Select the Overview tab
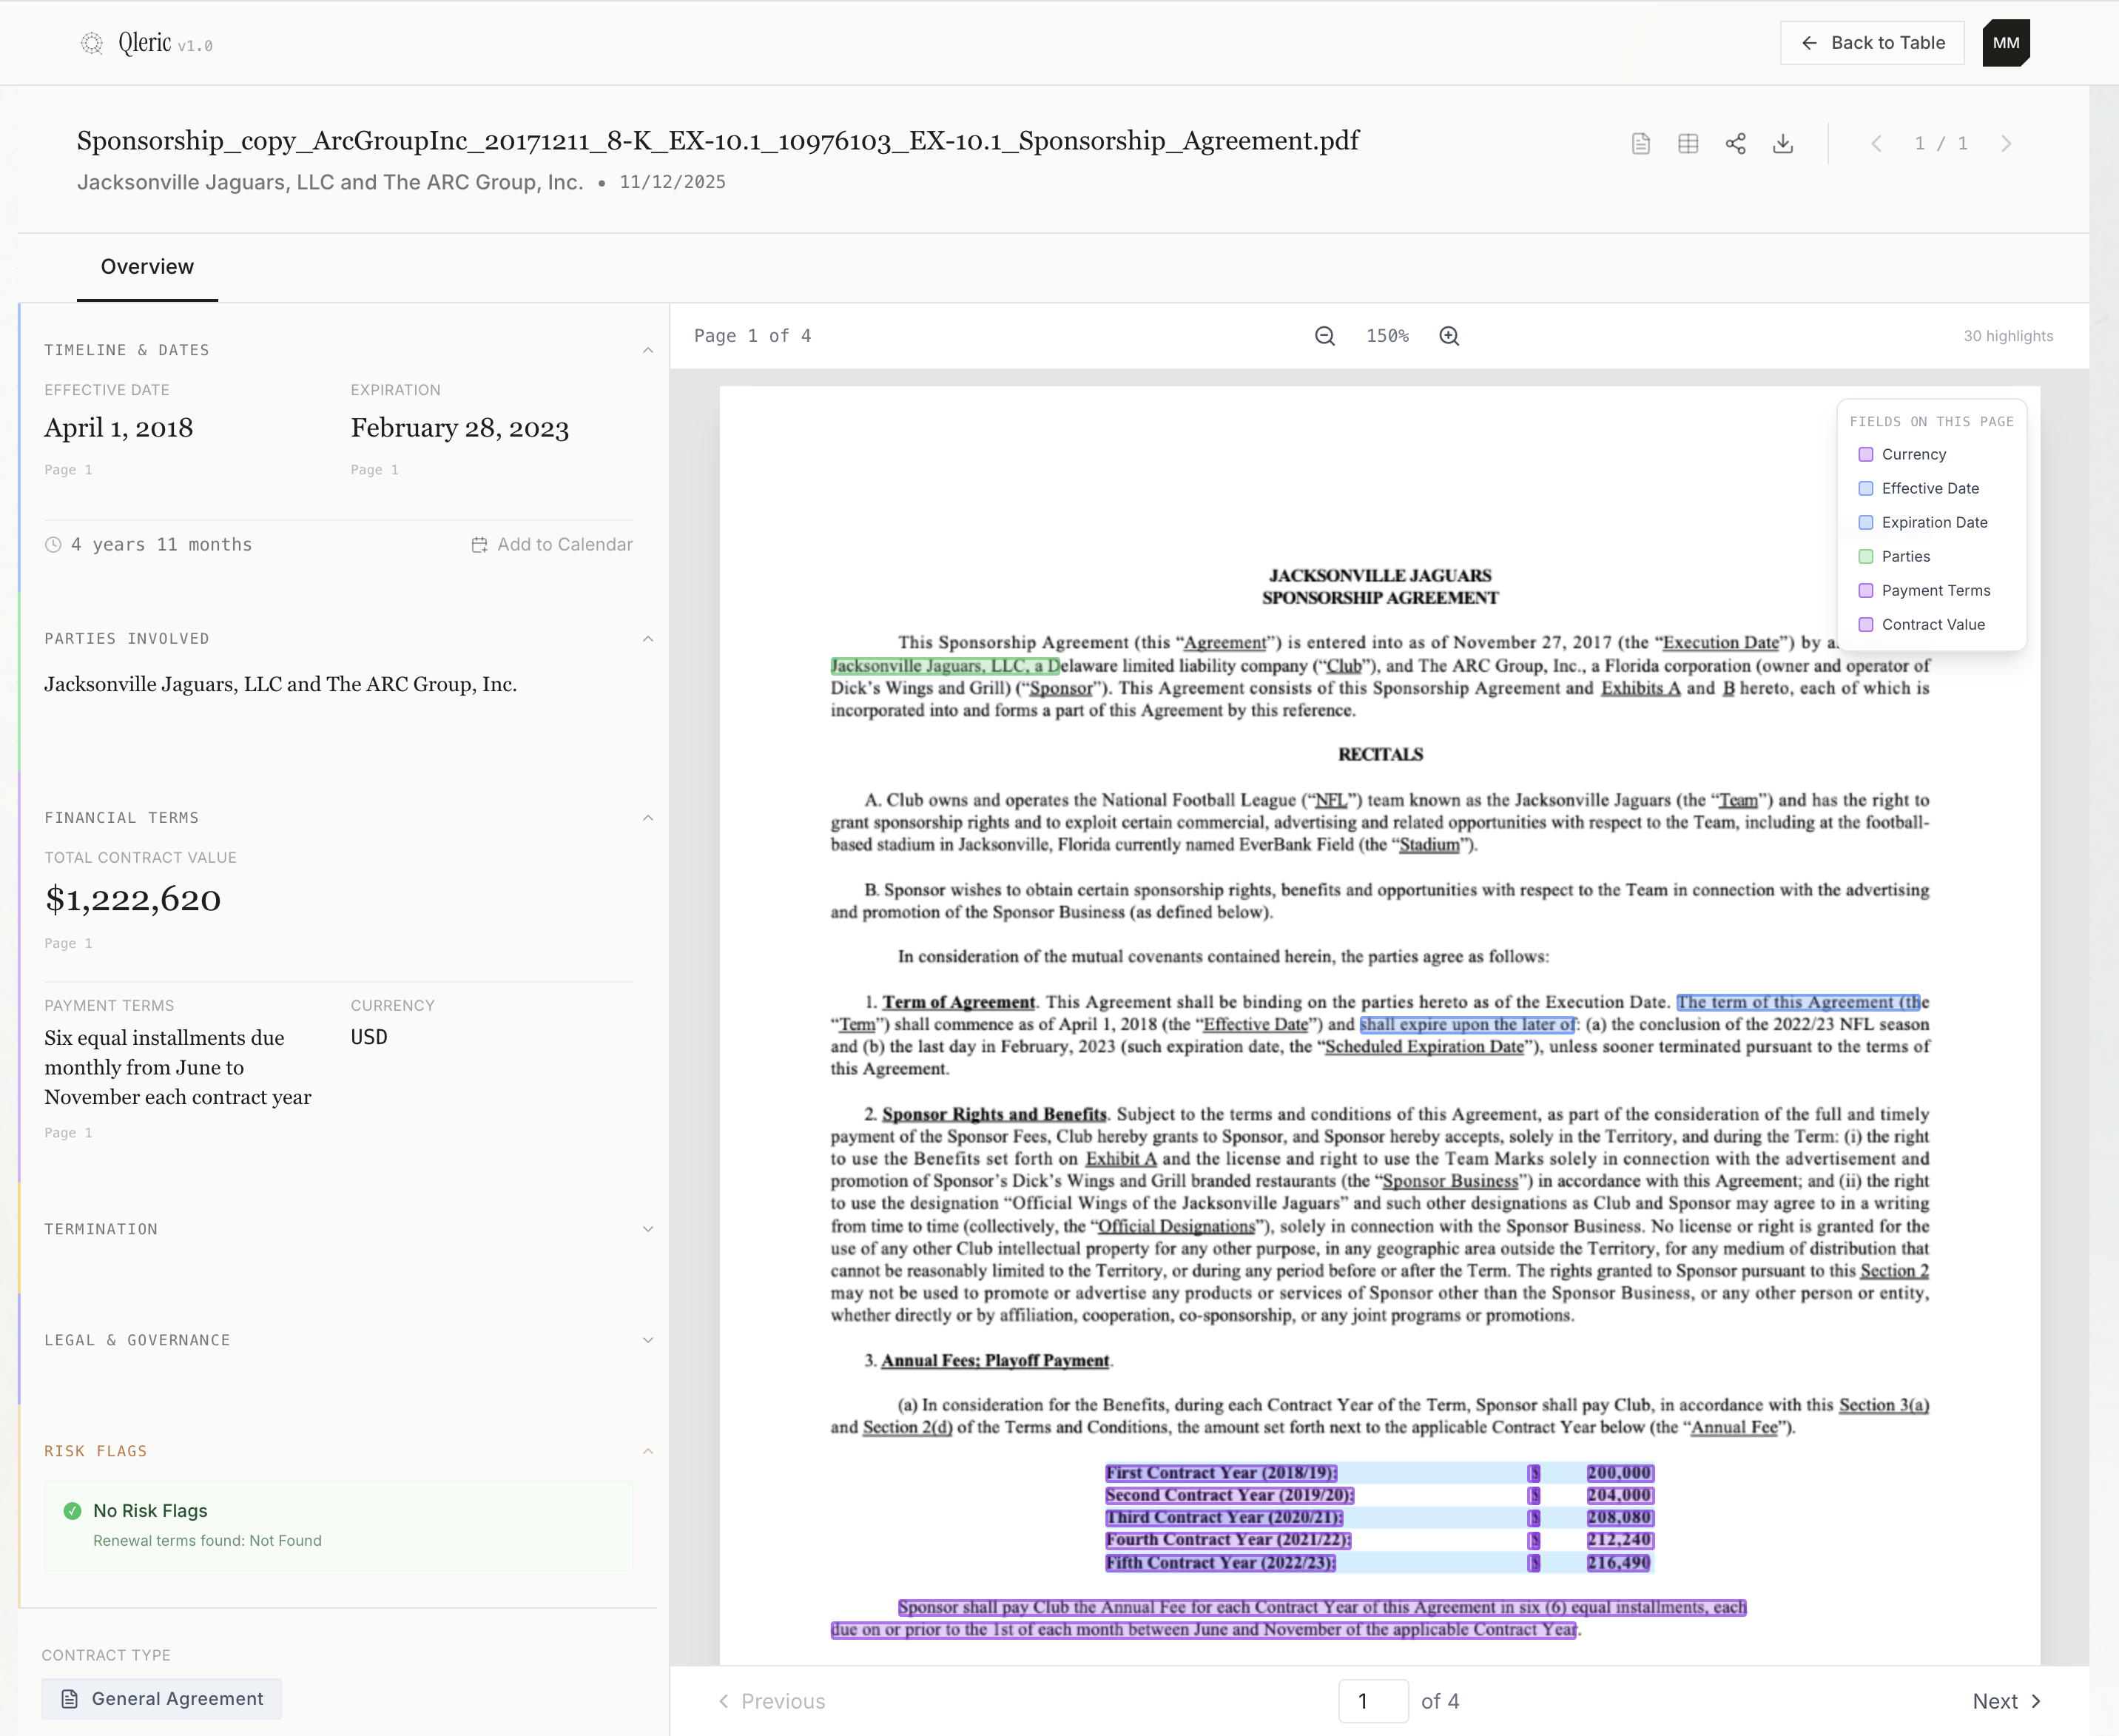Screen dimensions: 2119x1736 147,267
